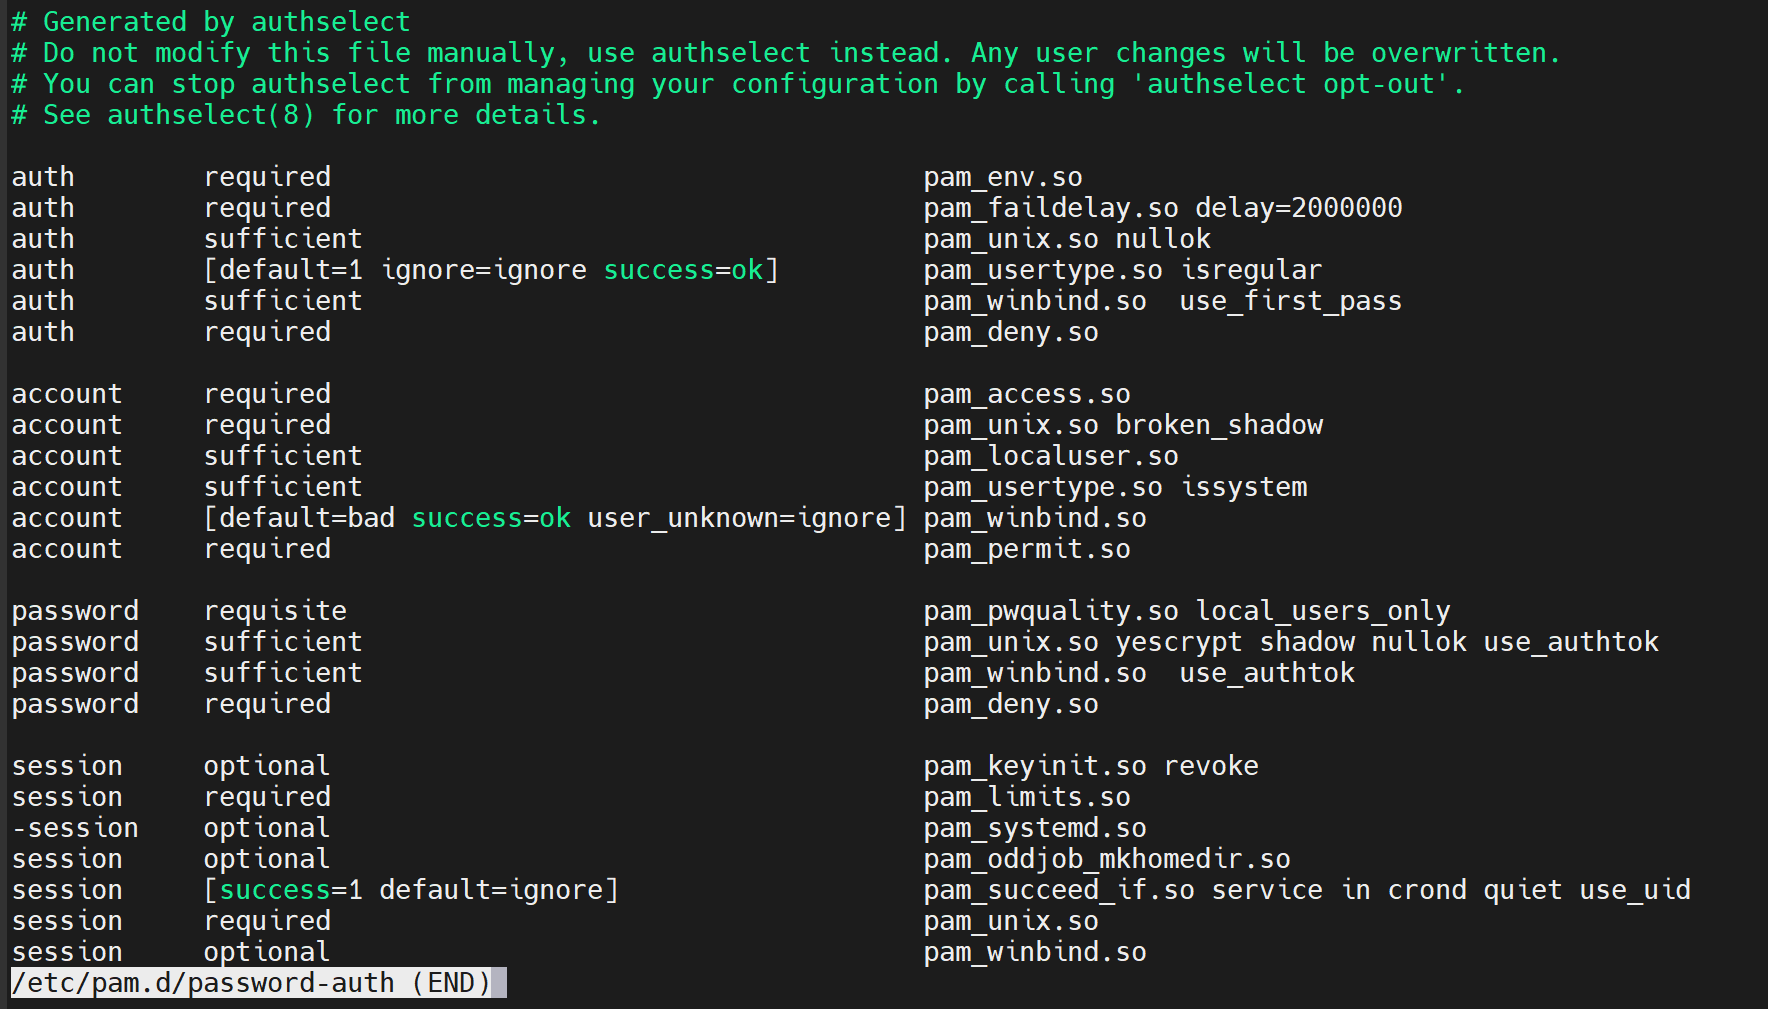Select the green success=ok in auth line
Screen dimensions: 1768x1009
pyautogui.click(x=683, y=270)
